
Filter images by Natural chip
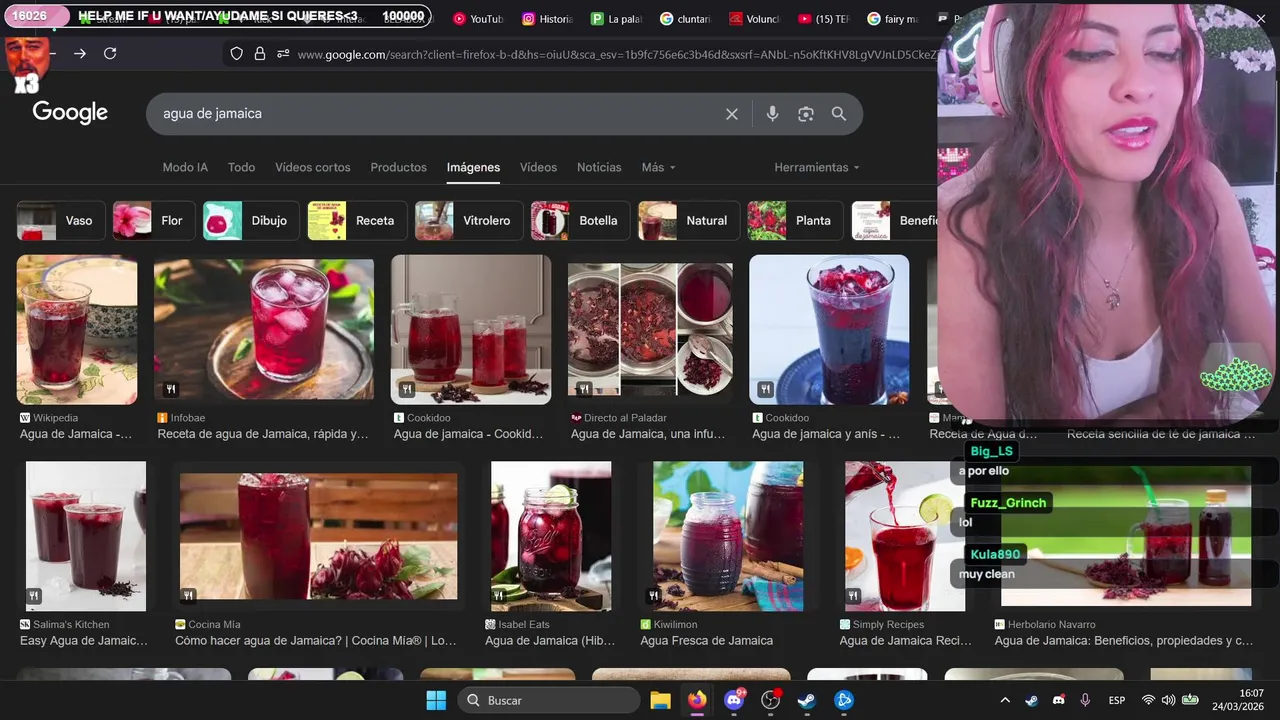(689, 221)
